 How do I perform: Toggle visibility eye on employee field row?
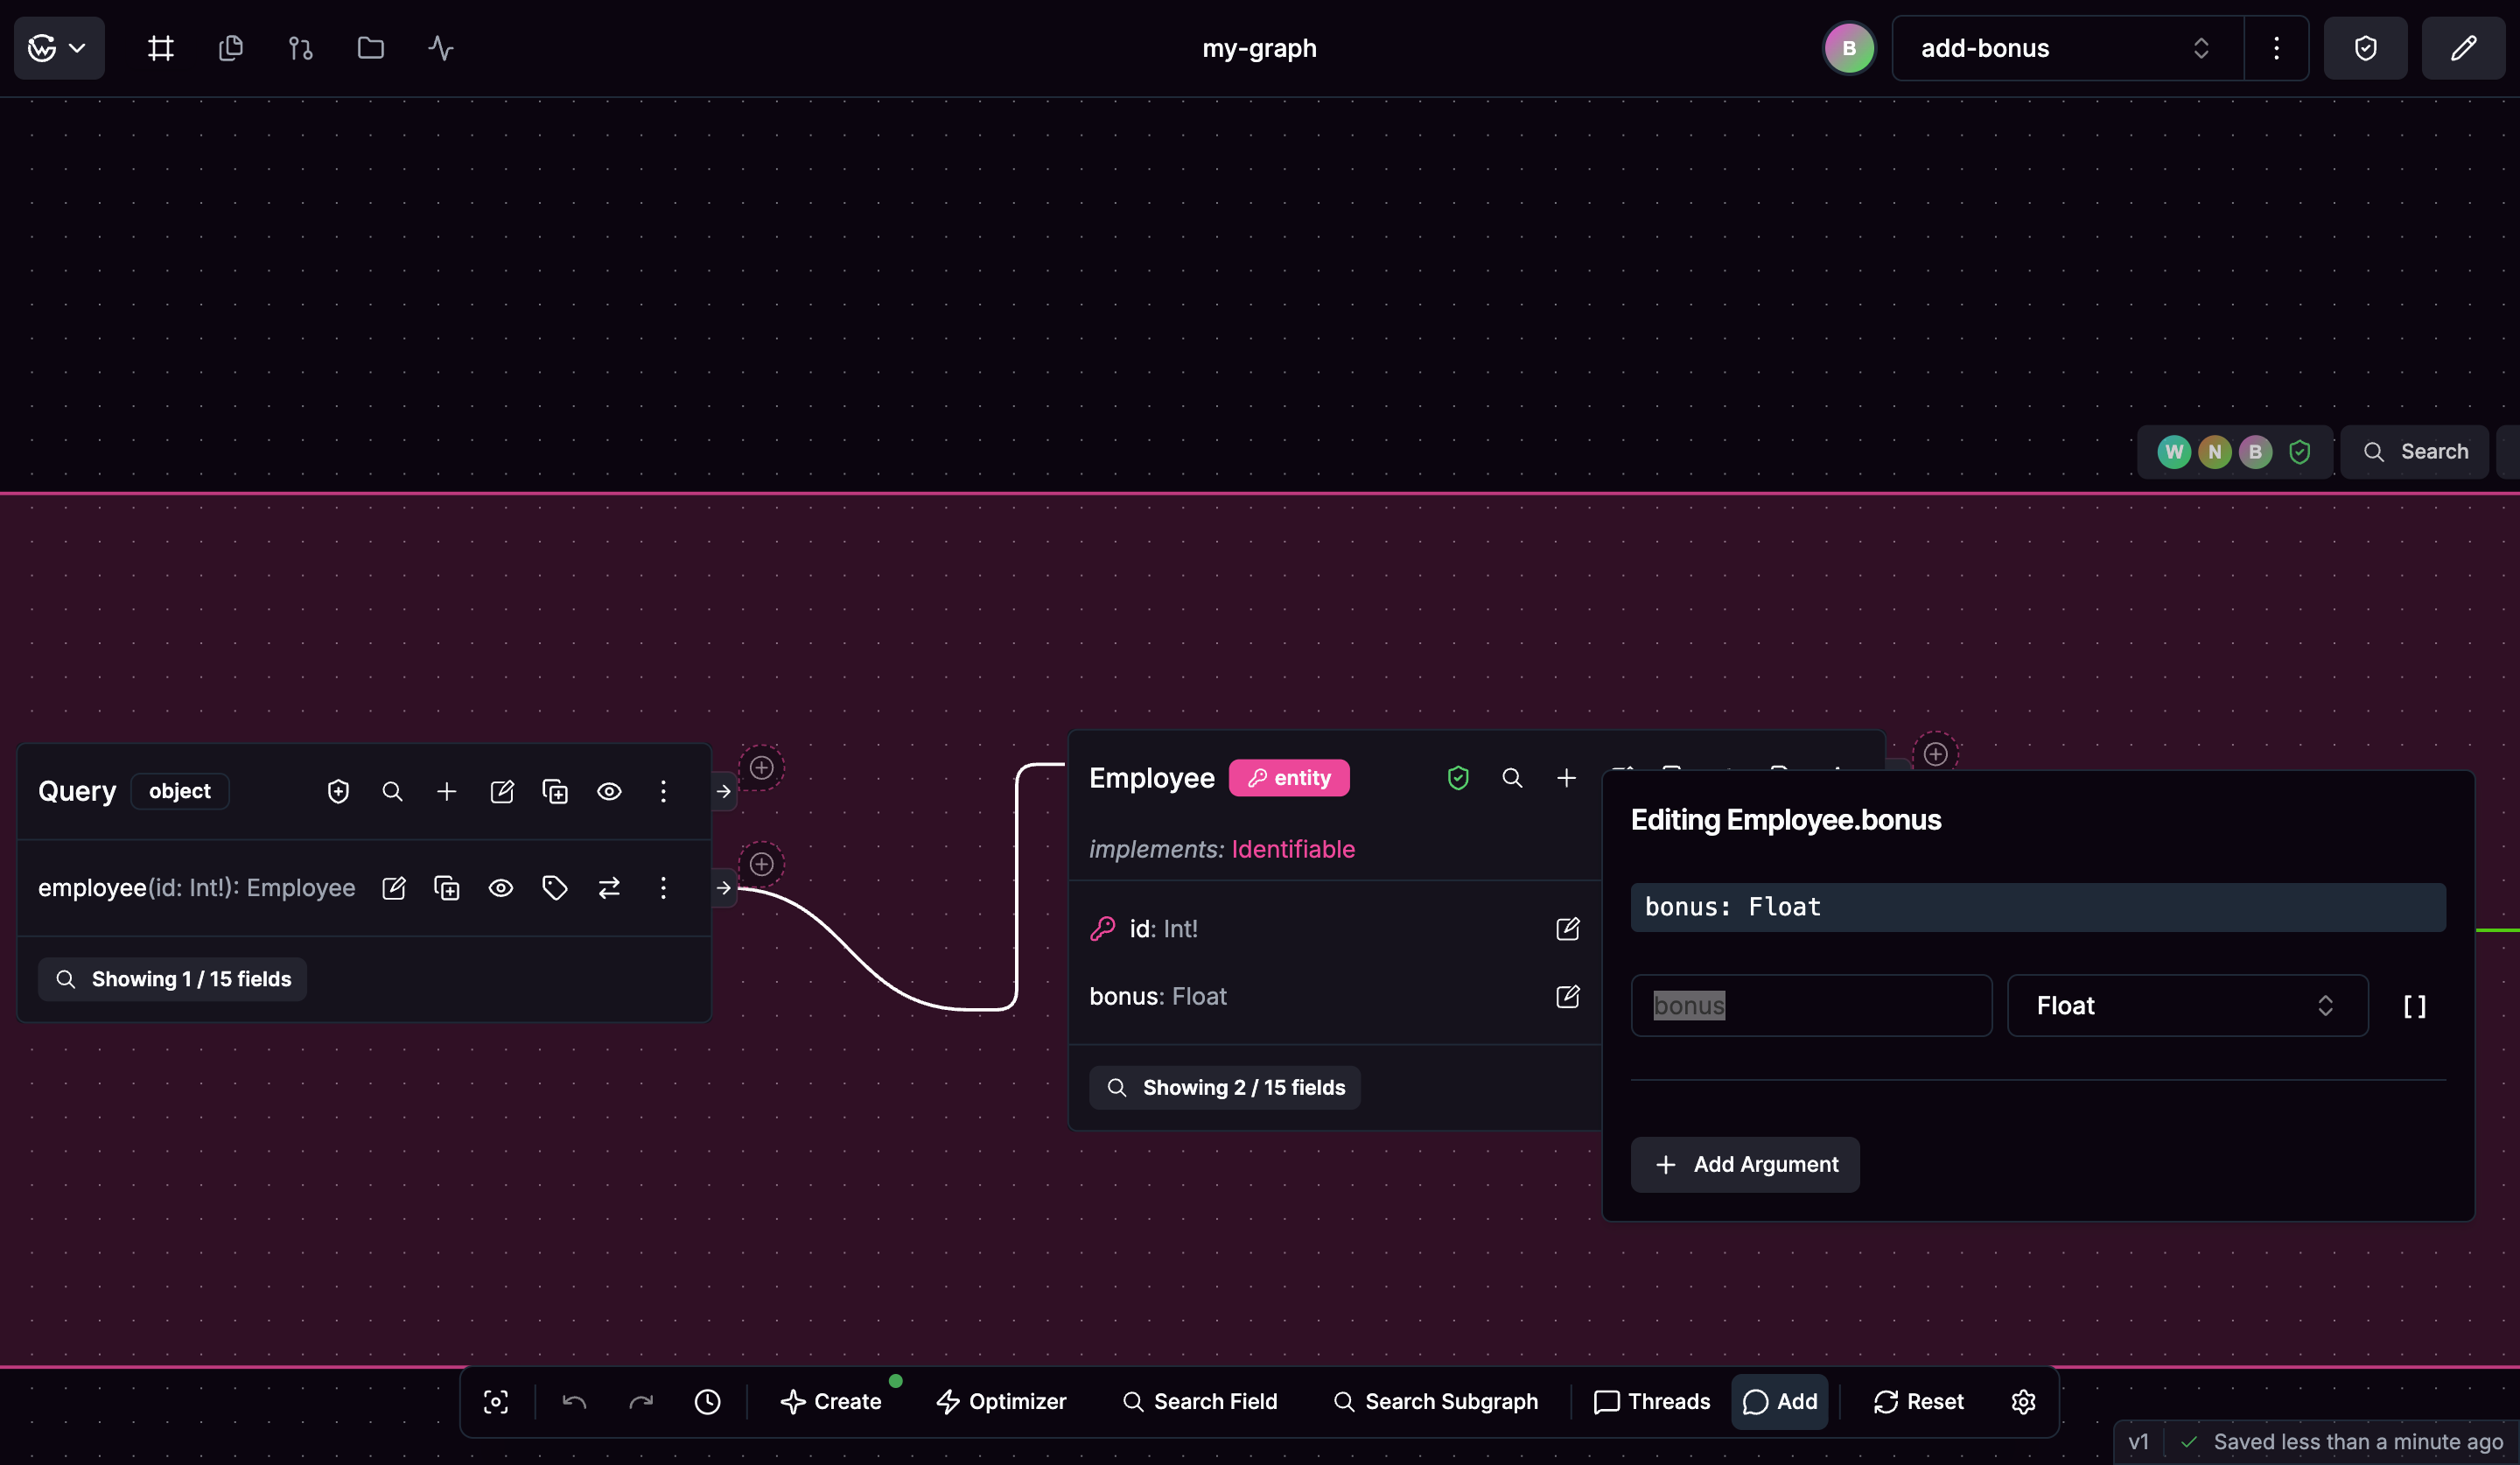tap(501, 887)
